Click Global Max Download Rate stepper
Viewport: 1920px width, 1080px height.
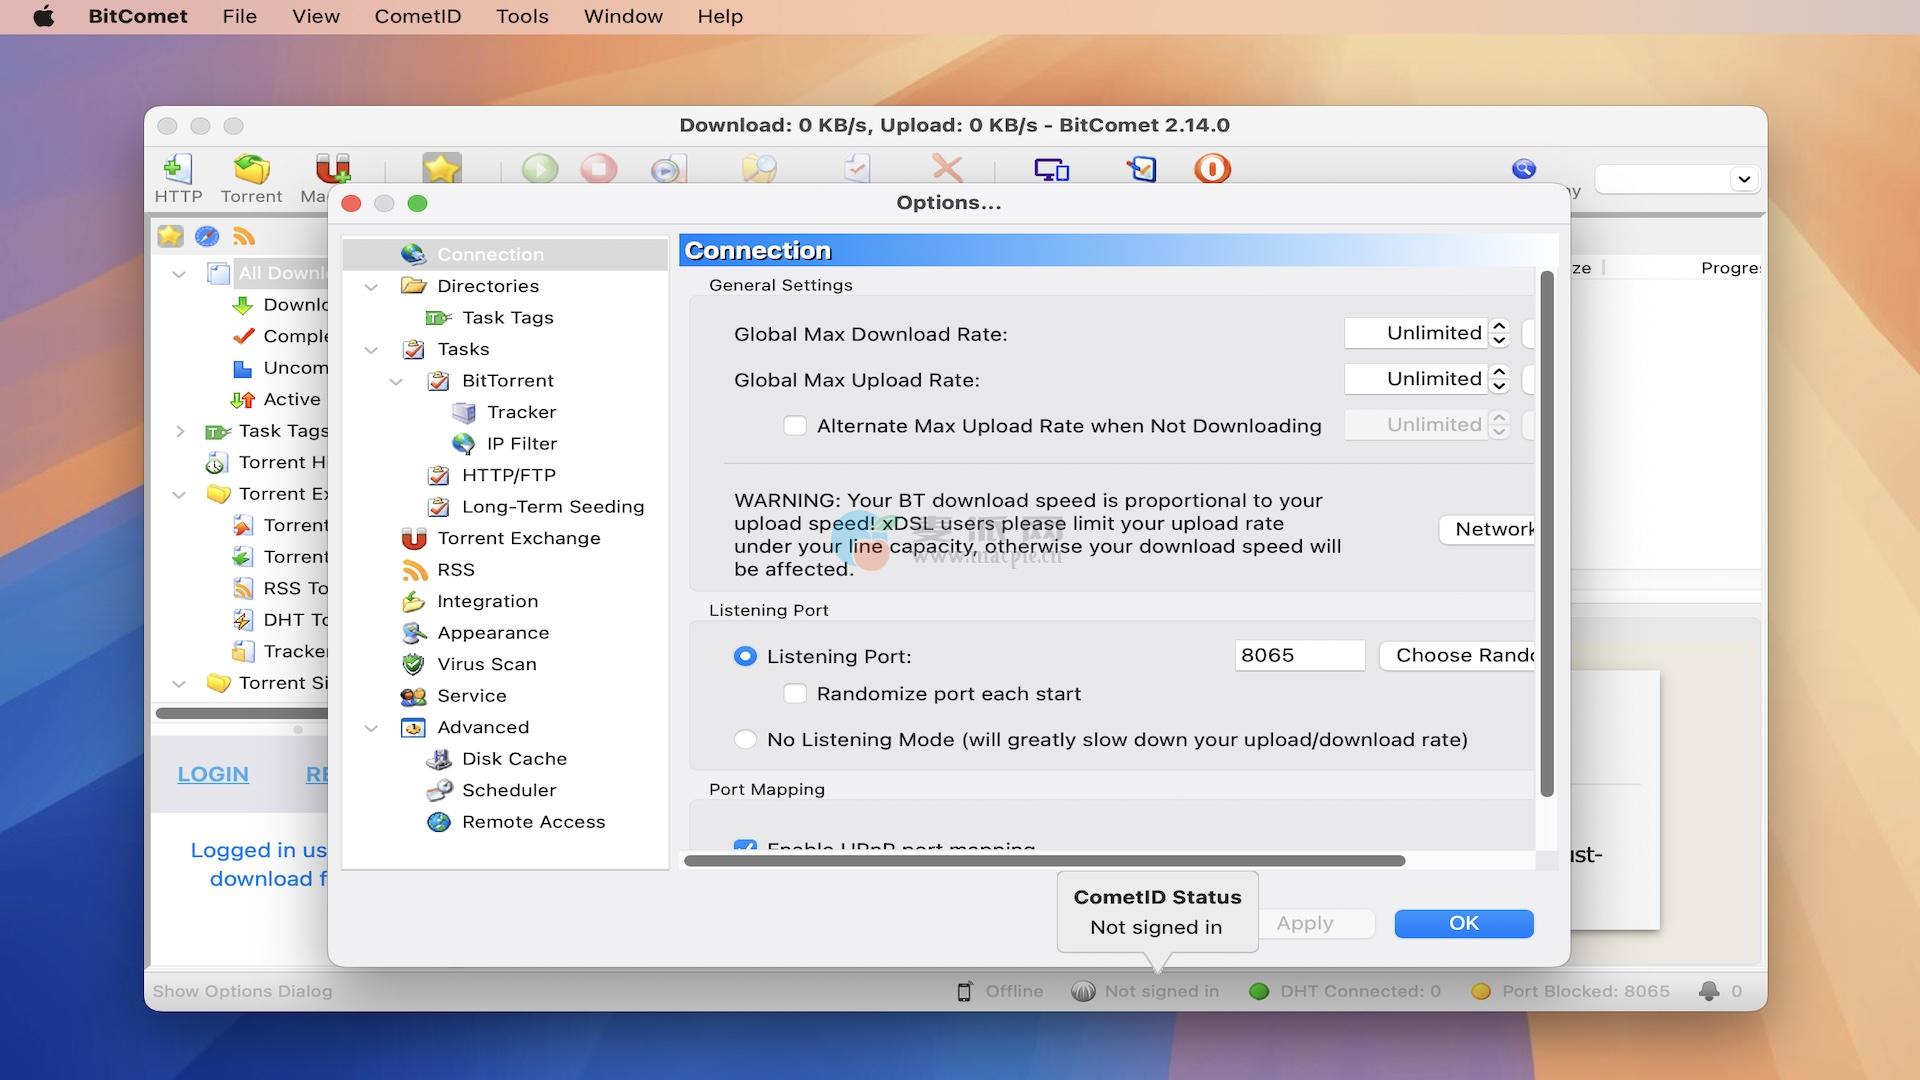(x=1498, y=333)
